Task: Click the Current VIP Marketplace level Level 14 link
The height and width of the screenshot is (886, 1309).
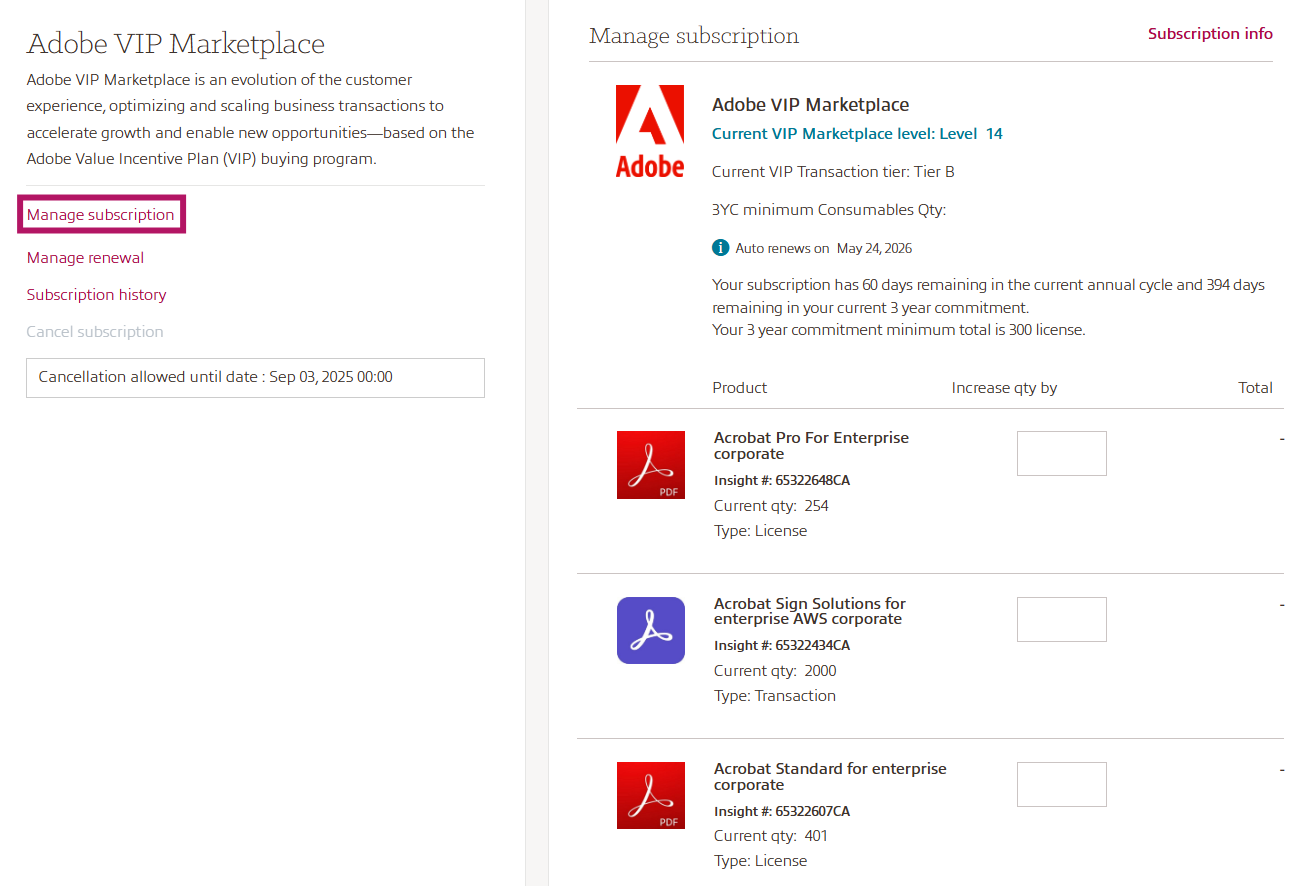Action: point(856,133)
